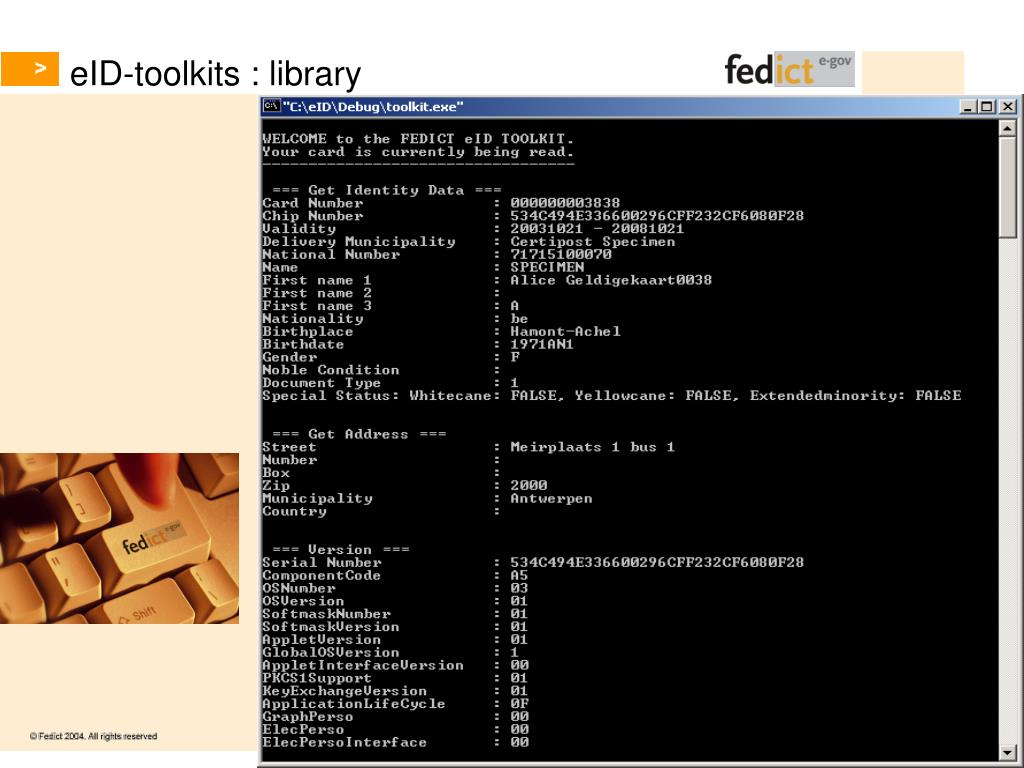Click the "=== Version ===" heading
The width and height of the screenshot is (1024, 768).
coord(341,549)
